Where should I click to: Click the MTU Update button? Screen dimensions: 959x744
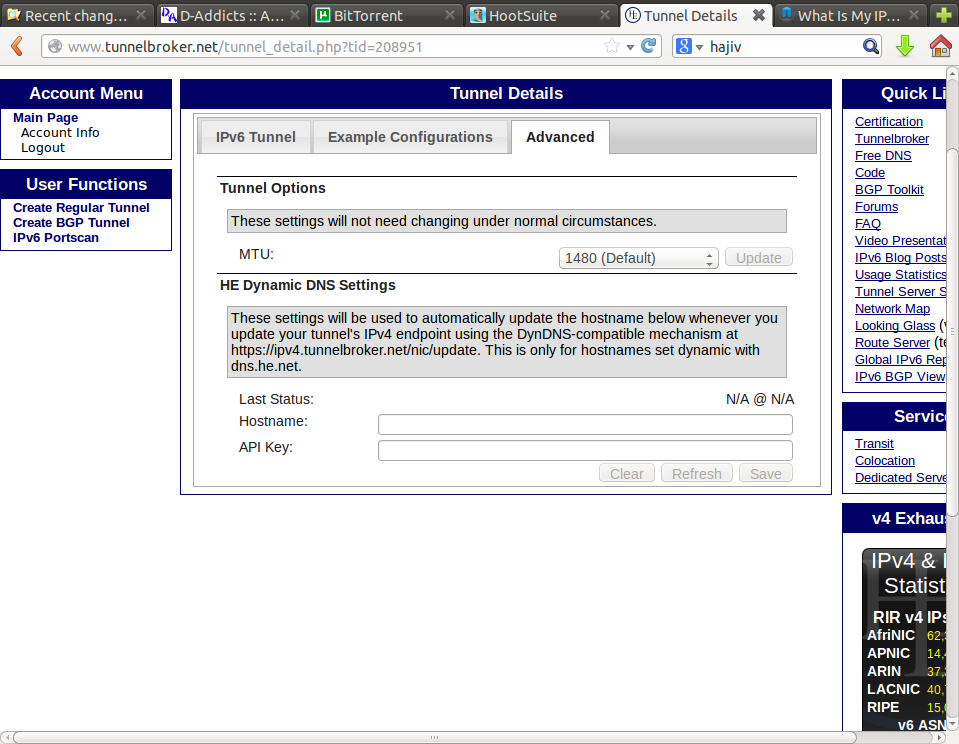tap(758, 258)
